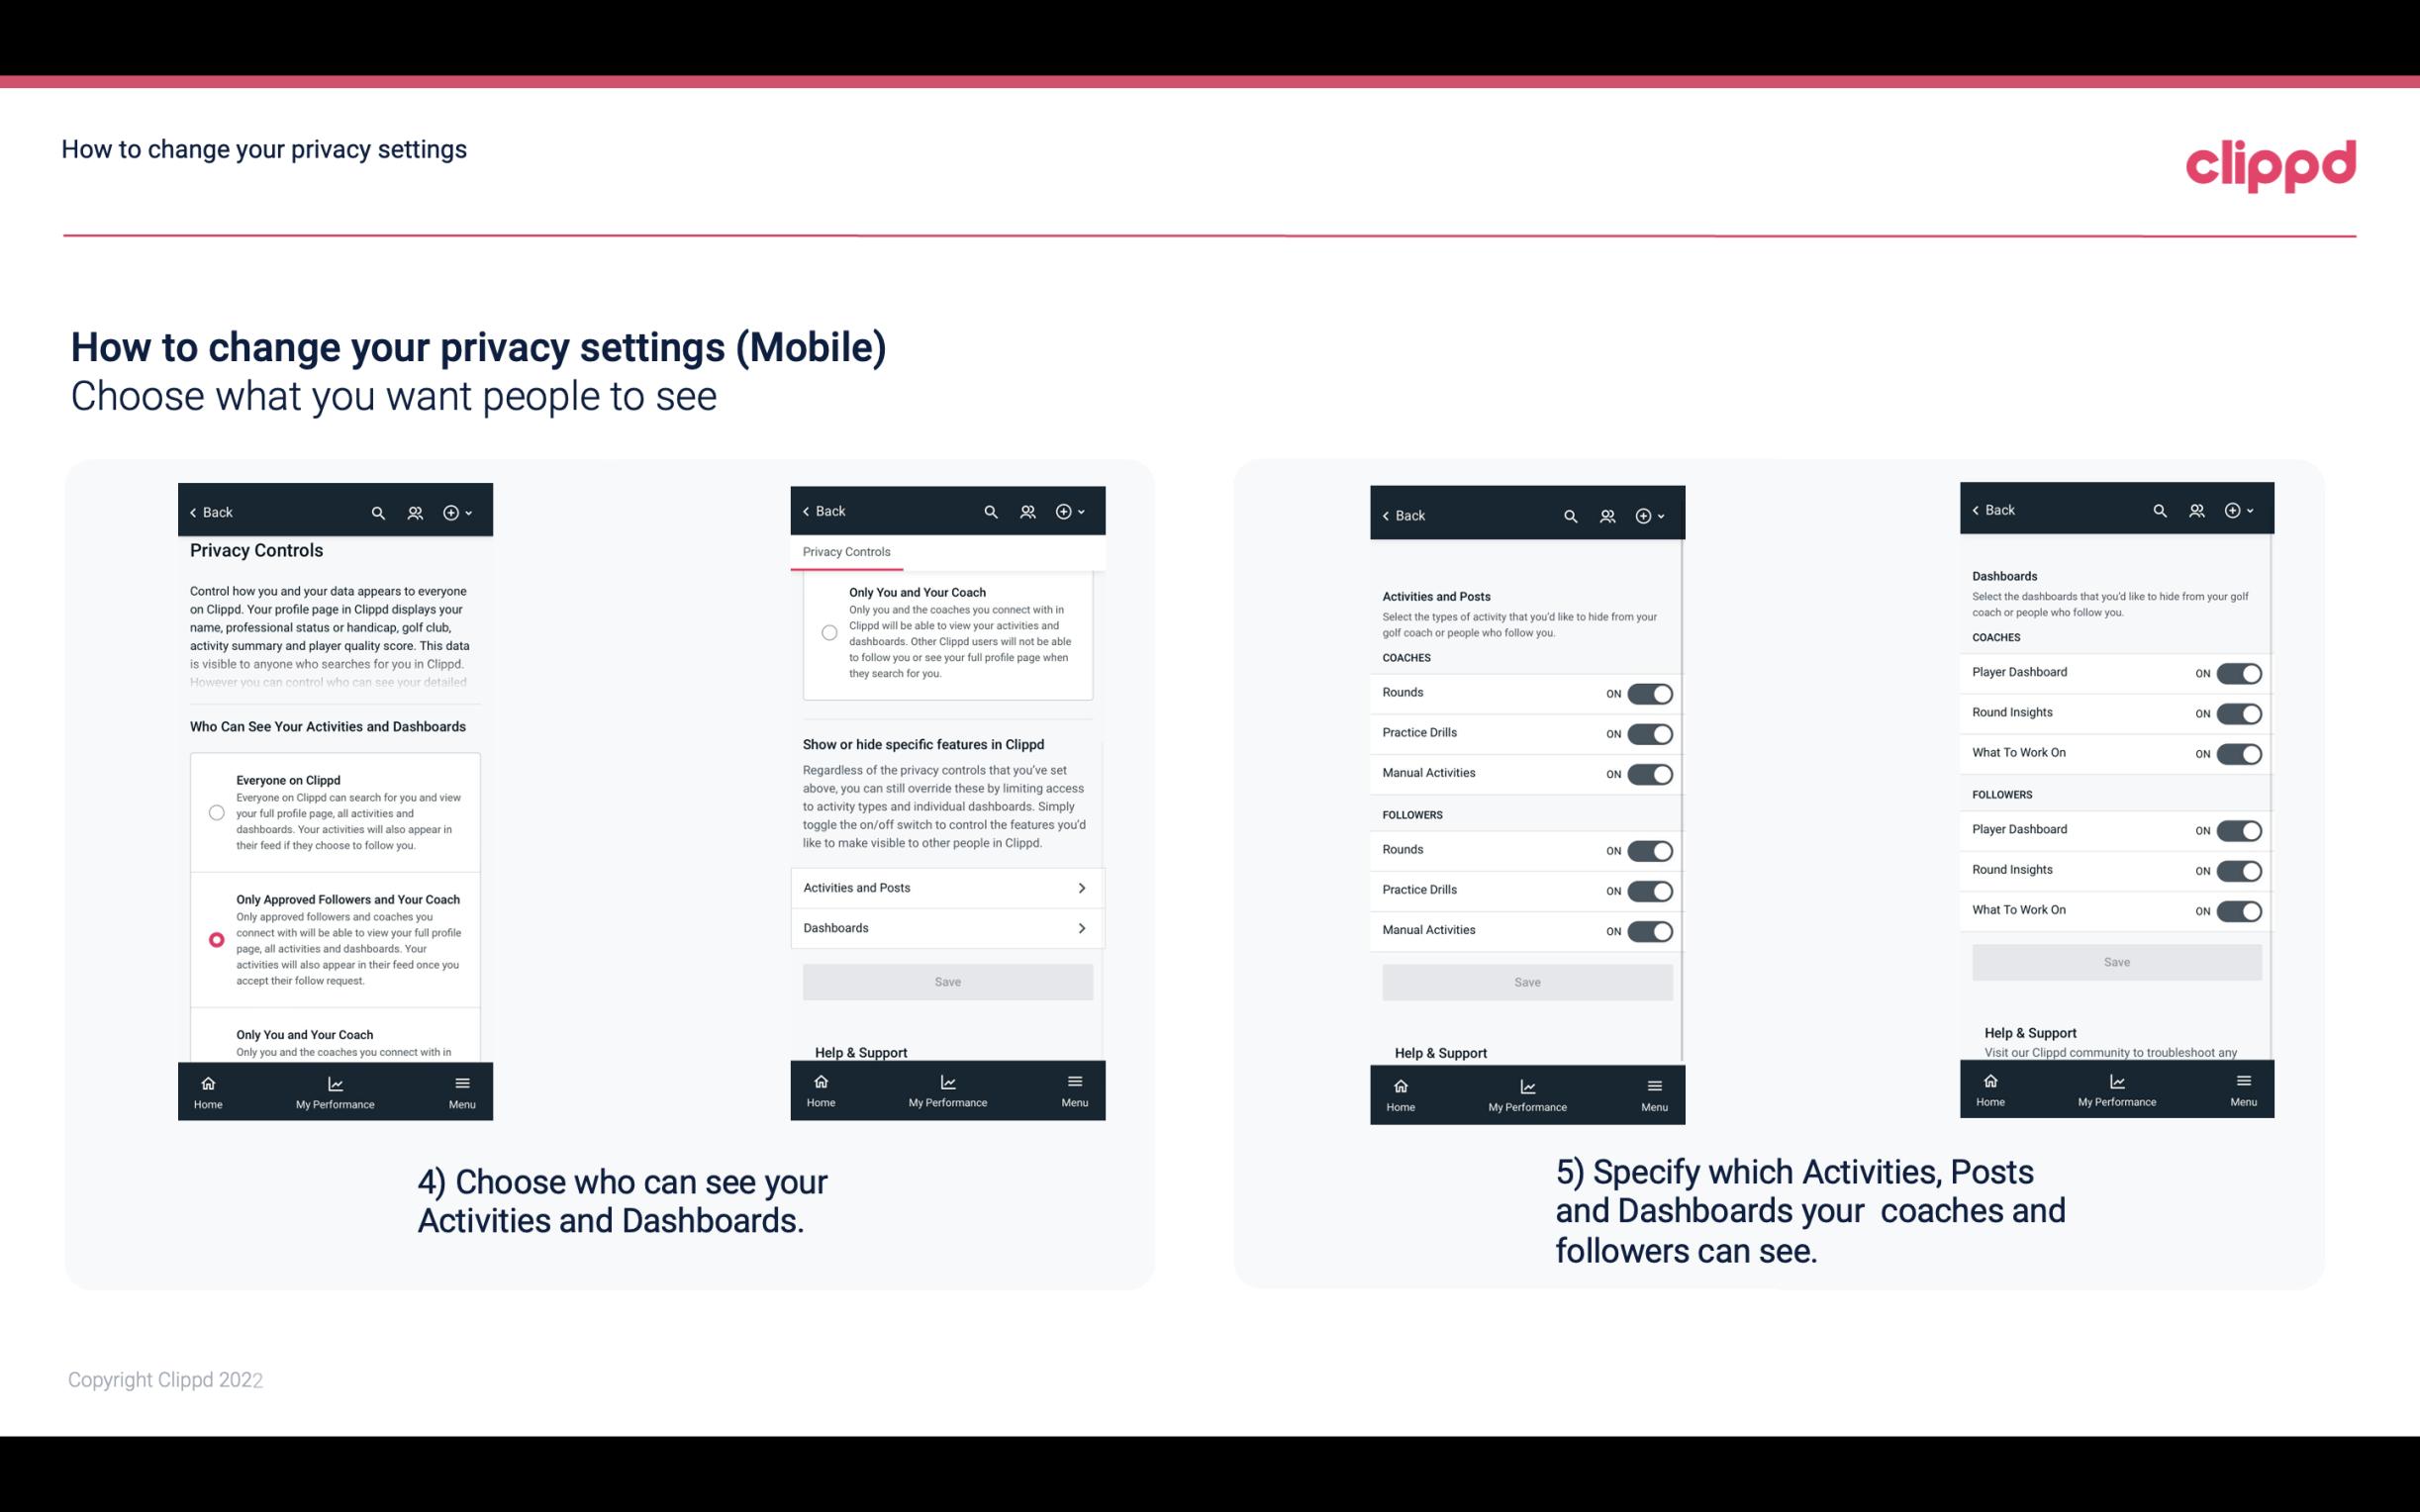Toggle Player Dashboard ON for Followers
The width and height of the screenshot is (2420, 1512).
click(x=2239, y=829)
